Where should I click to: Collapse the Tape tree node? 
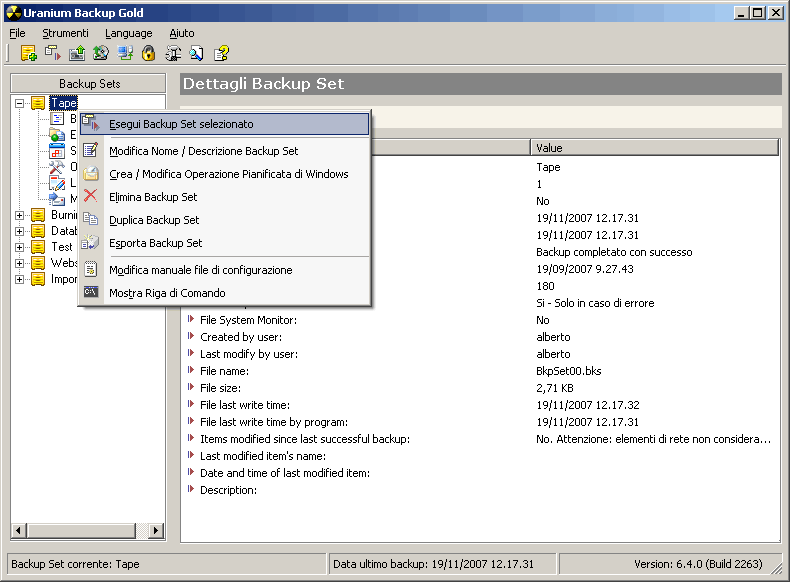pyautogui.click(x=20, y=103)
